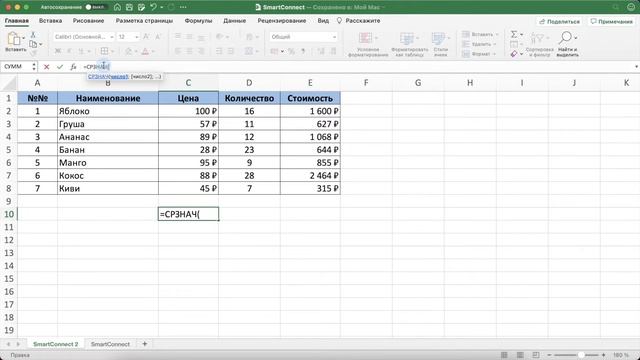Click the AutoSum sigma icon
Viewport: 640px width, 360px height.
point(514,34)
